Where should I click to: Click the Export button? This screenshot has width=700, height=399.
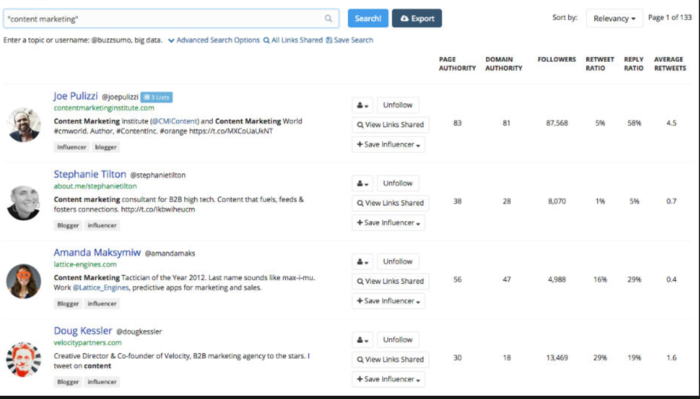point(417,18)
